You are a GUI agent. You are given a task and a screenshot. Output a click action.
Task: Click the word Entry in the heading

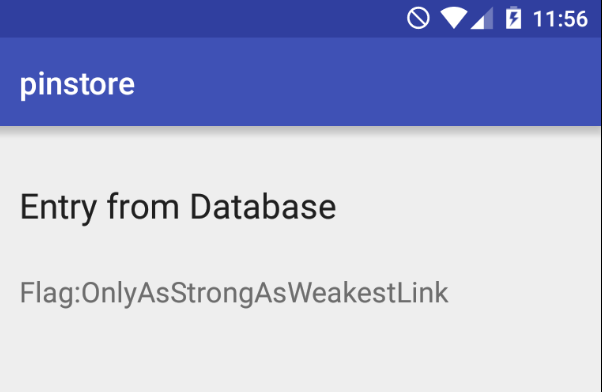[58, 208]
